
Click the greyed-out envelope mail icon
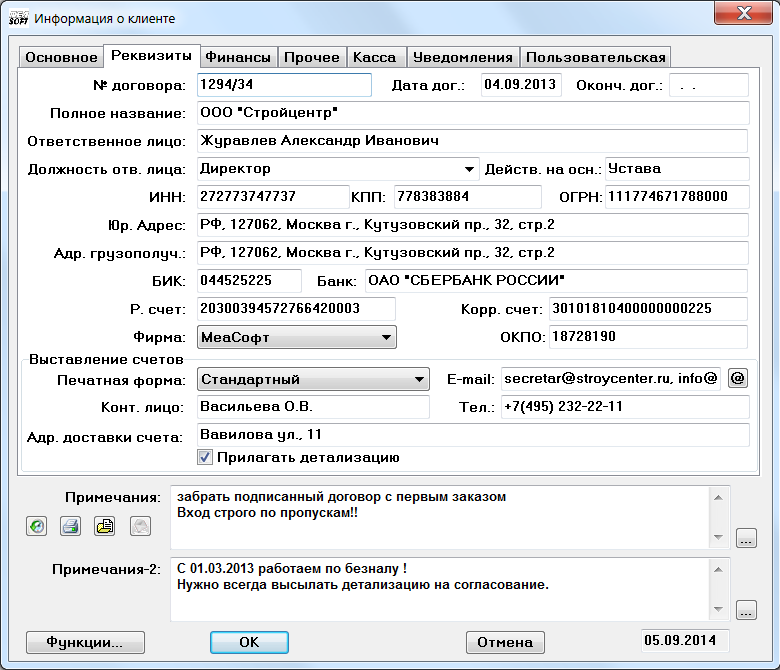pyautogui.click(x=140, y=526)
